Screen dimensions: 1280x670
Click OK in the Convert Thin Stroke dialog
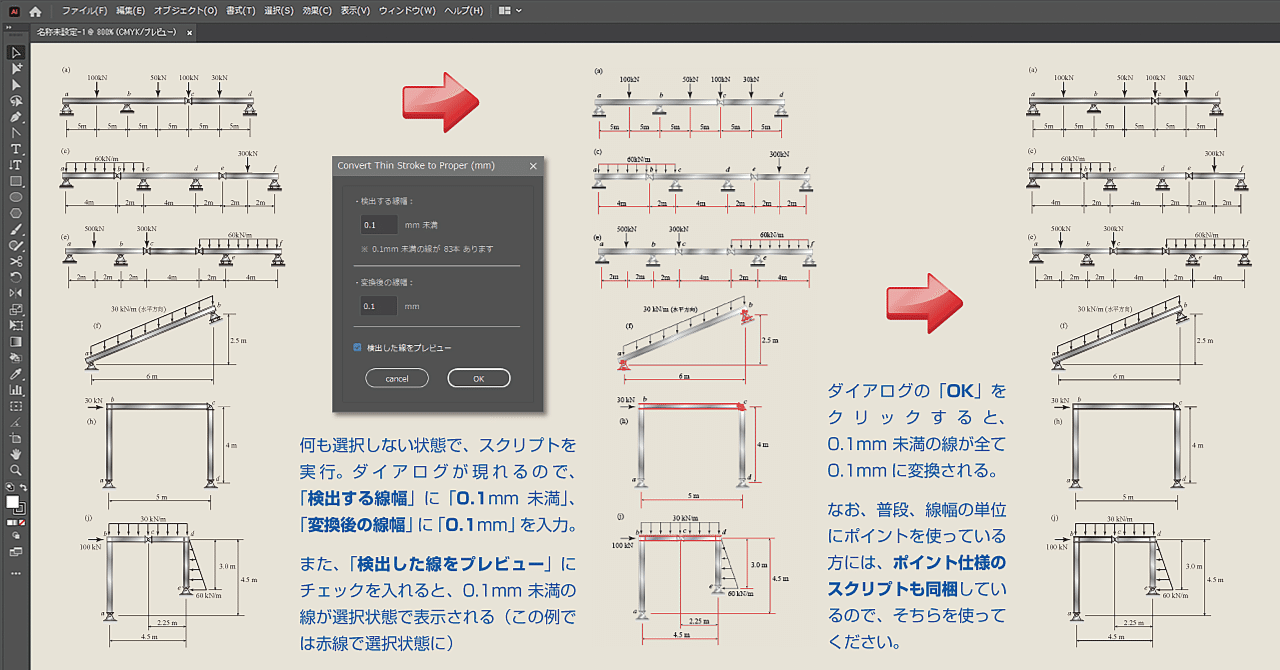pyautogui.click(x=479, y=378)
